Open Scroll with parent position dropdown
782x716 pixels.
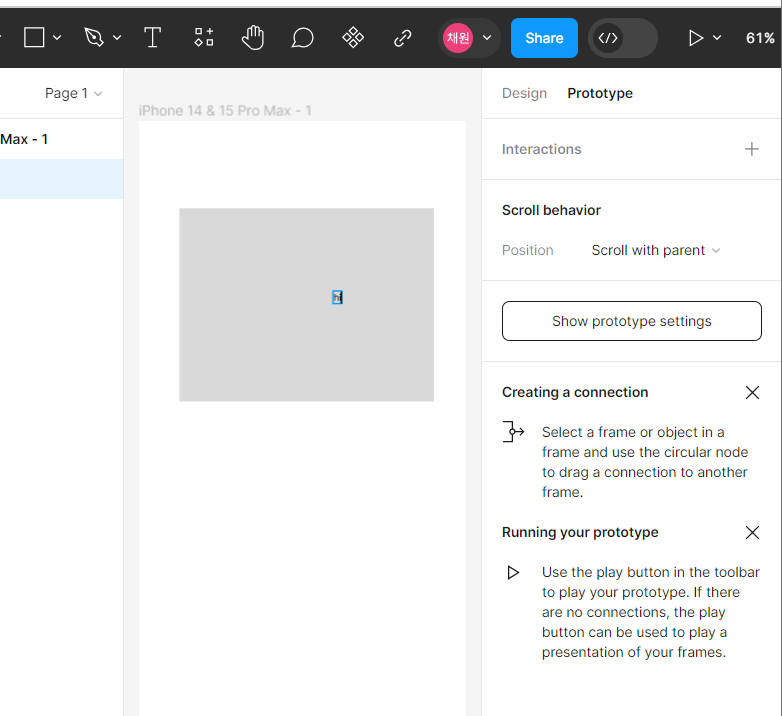coord(655,250)
